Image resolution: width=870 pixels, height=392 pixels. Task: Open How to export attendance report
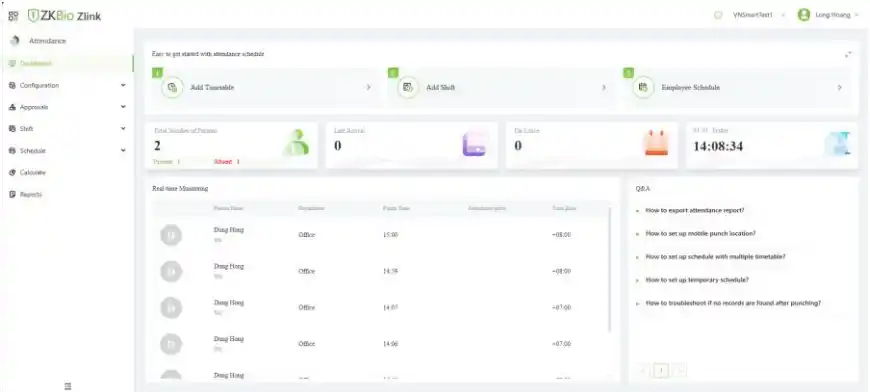tap(695, 211)
